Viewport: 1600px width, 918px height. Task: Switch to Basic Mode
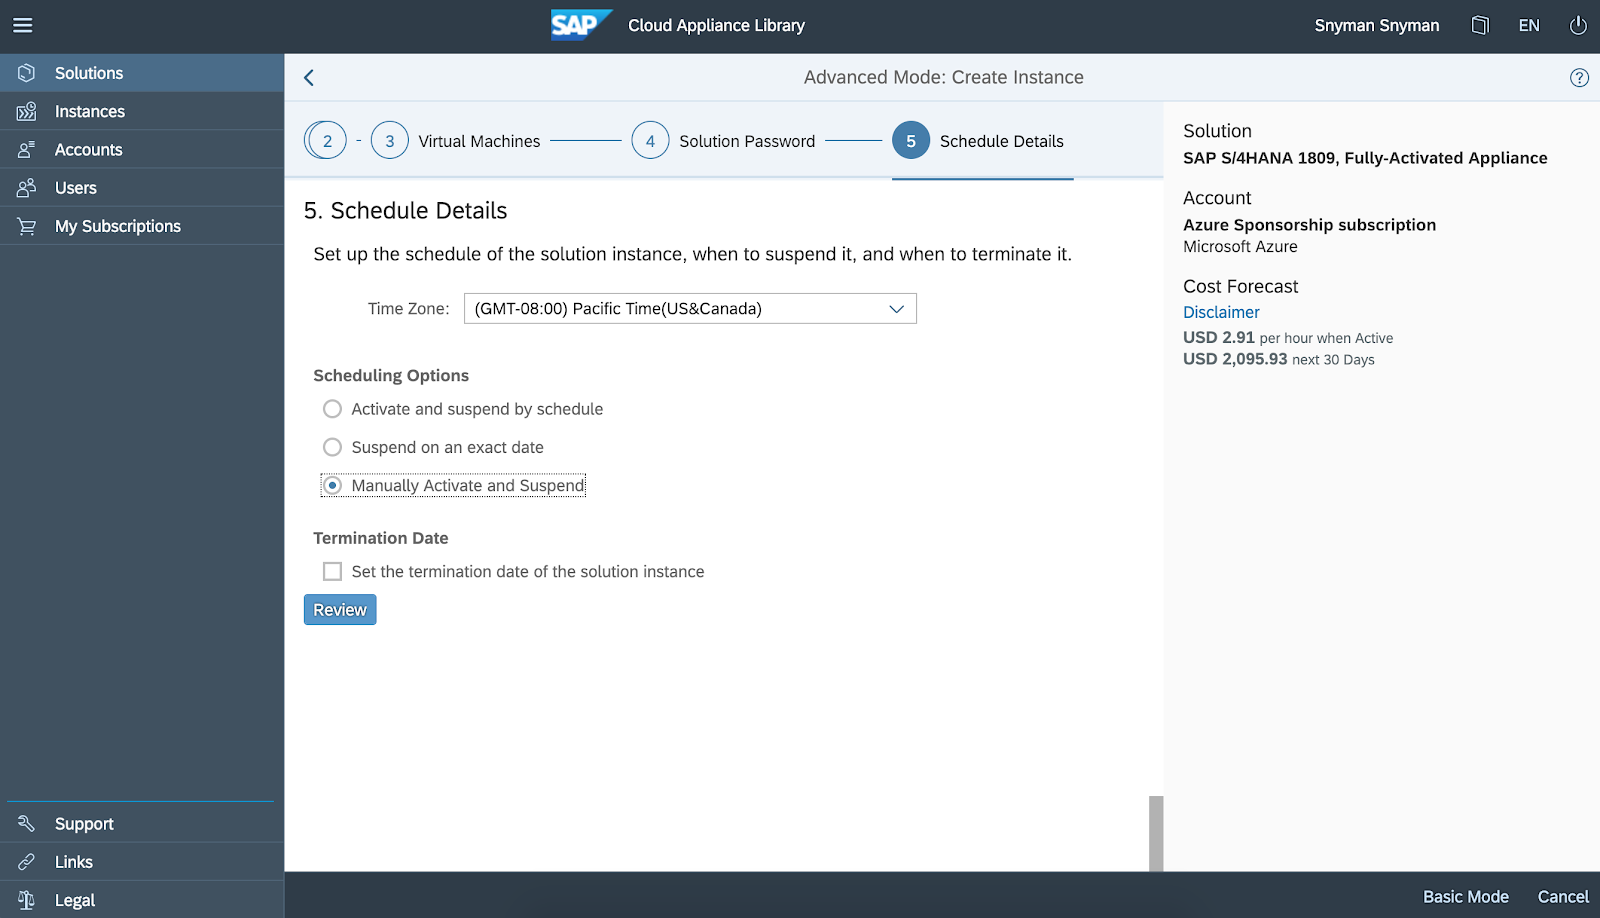click(x=1466, y=897)
